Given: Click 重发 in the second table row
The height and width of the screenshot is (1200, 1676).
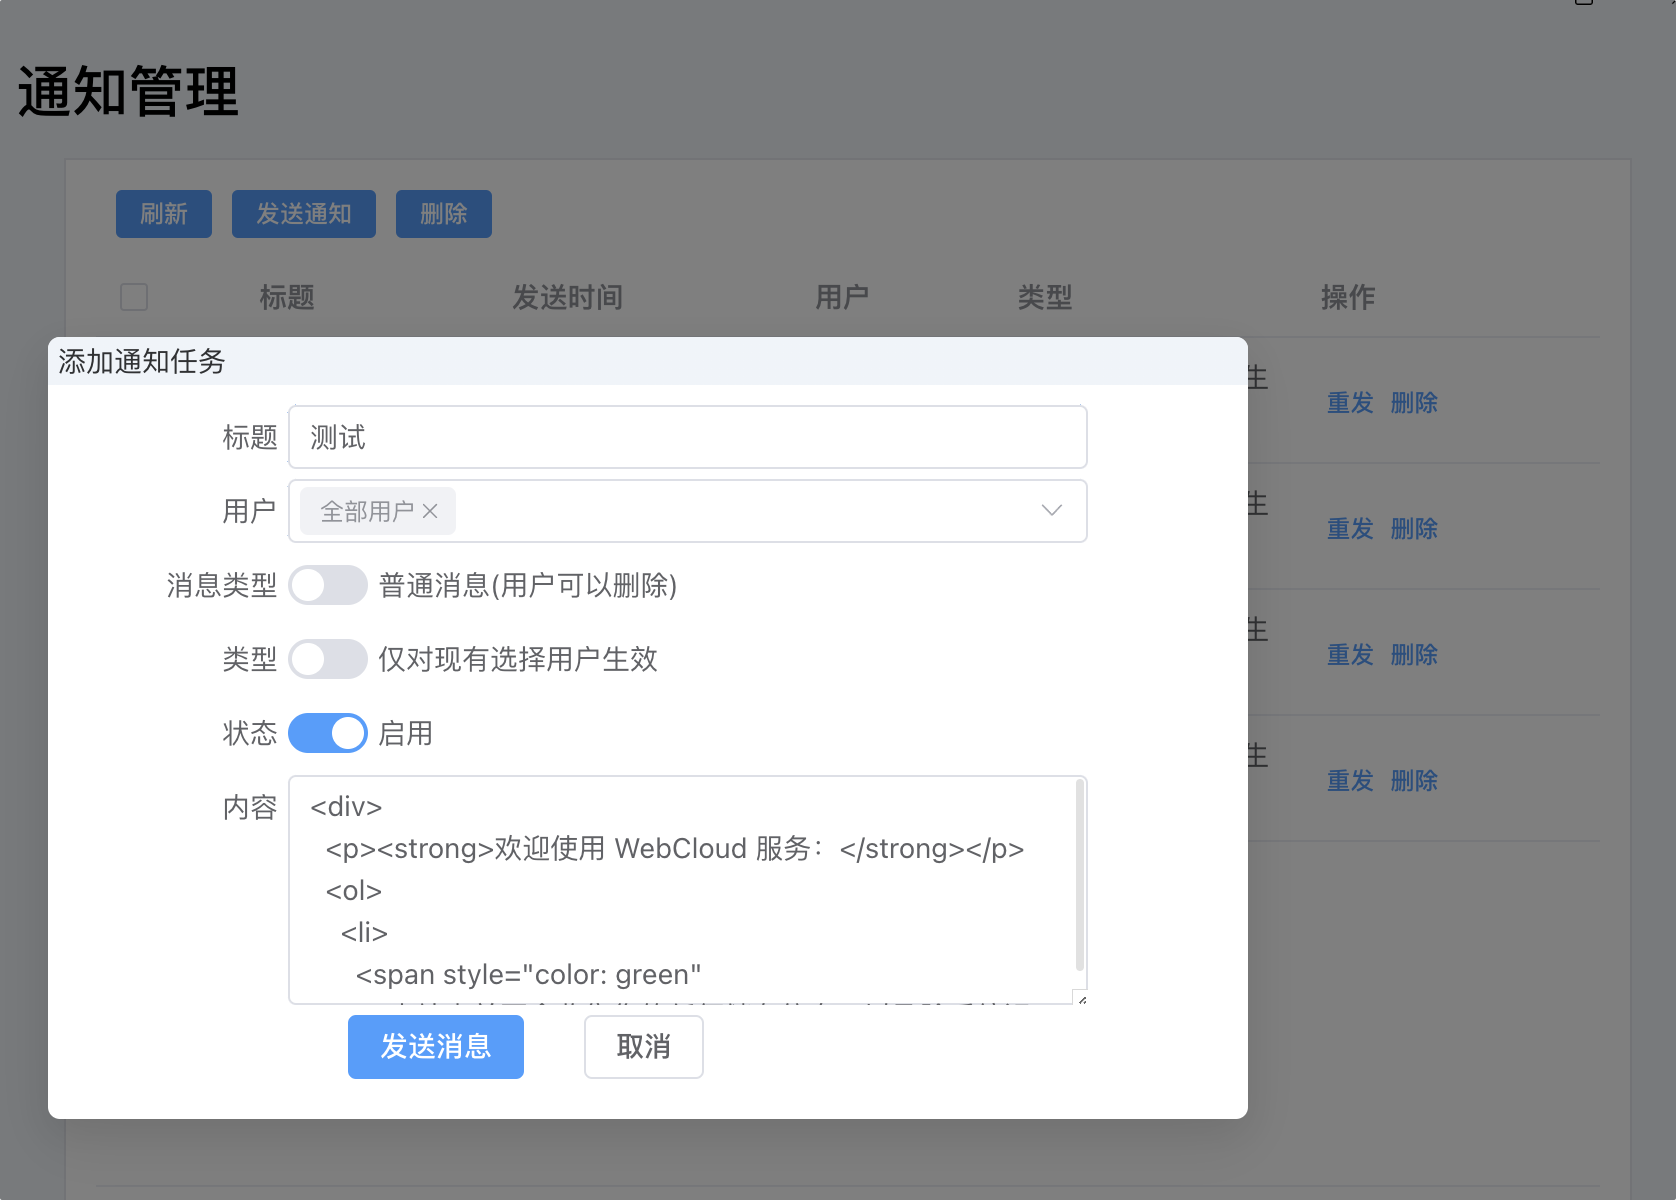Looking at the screenshot, I should [1350, 529].
